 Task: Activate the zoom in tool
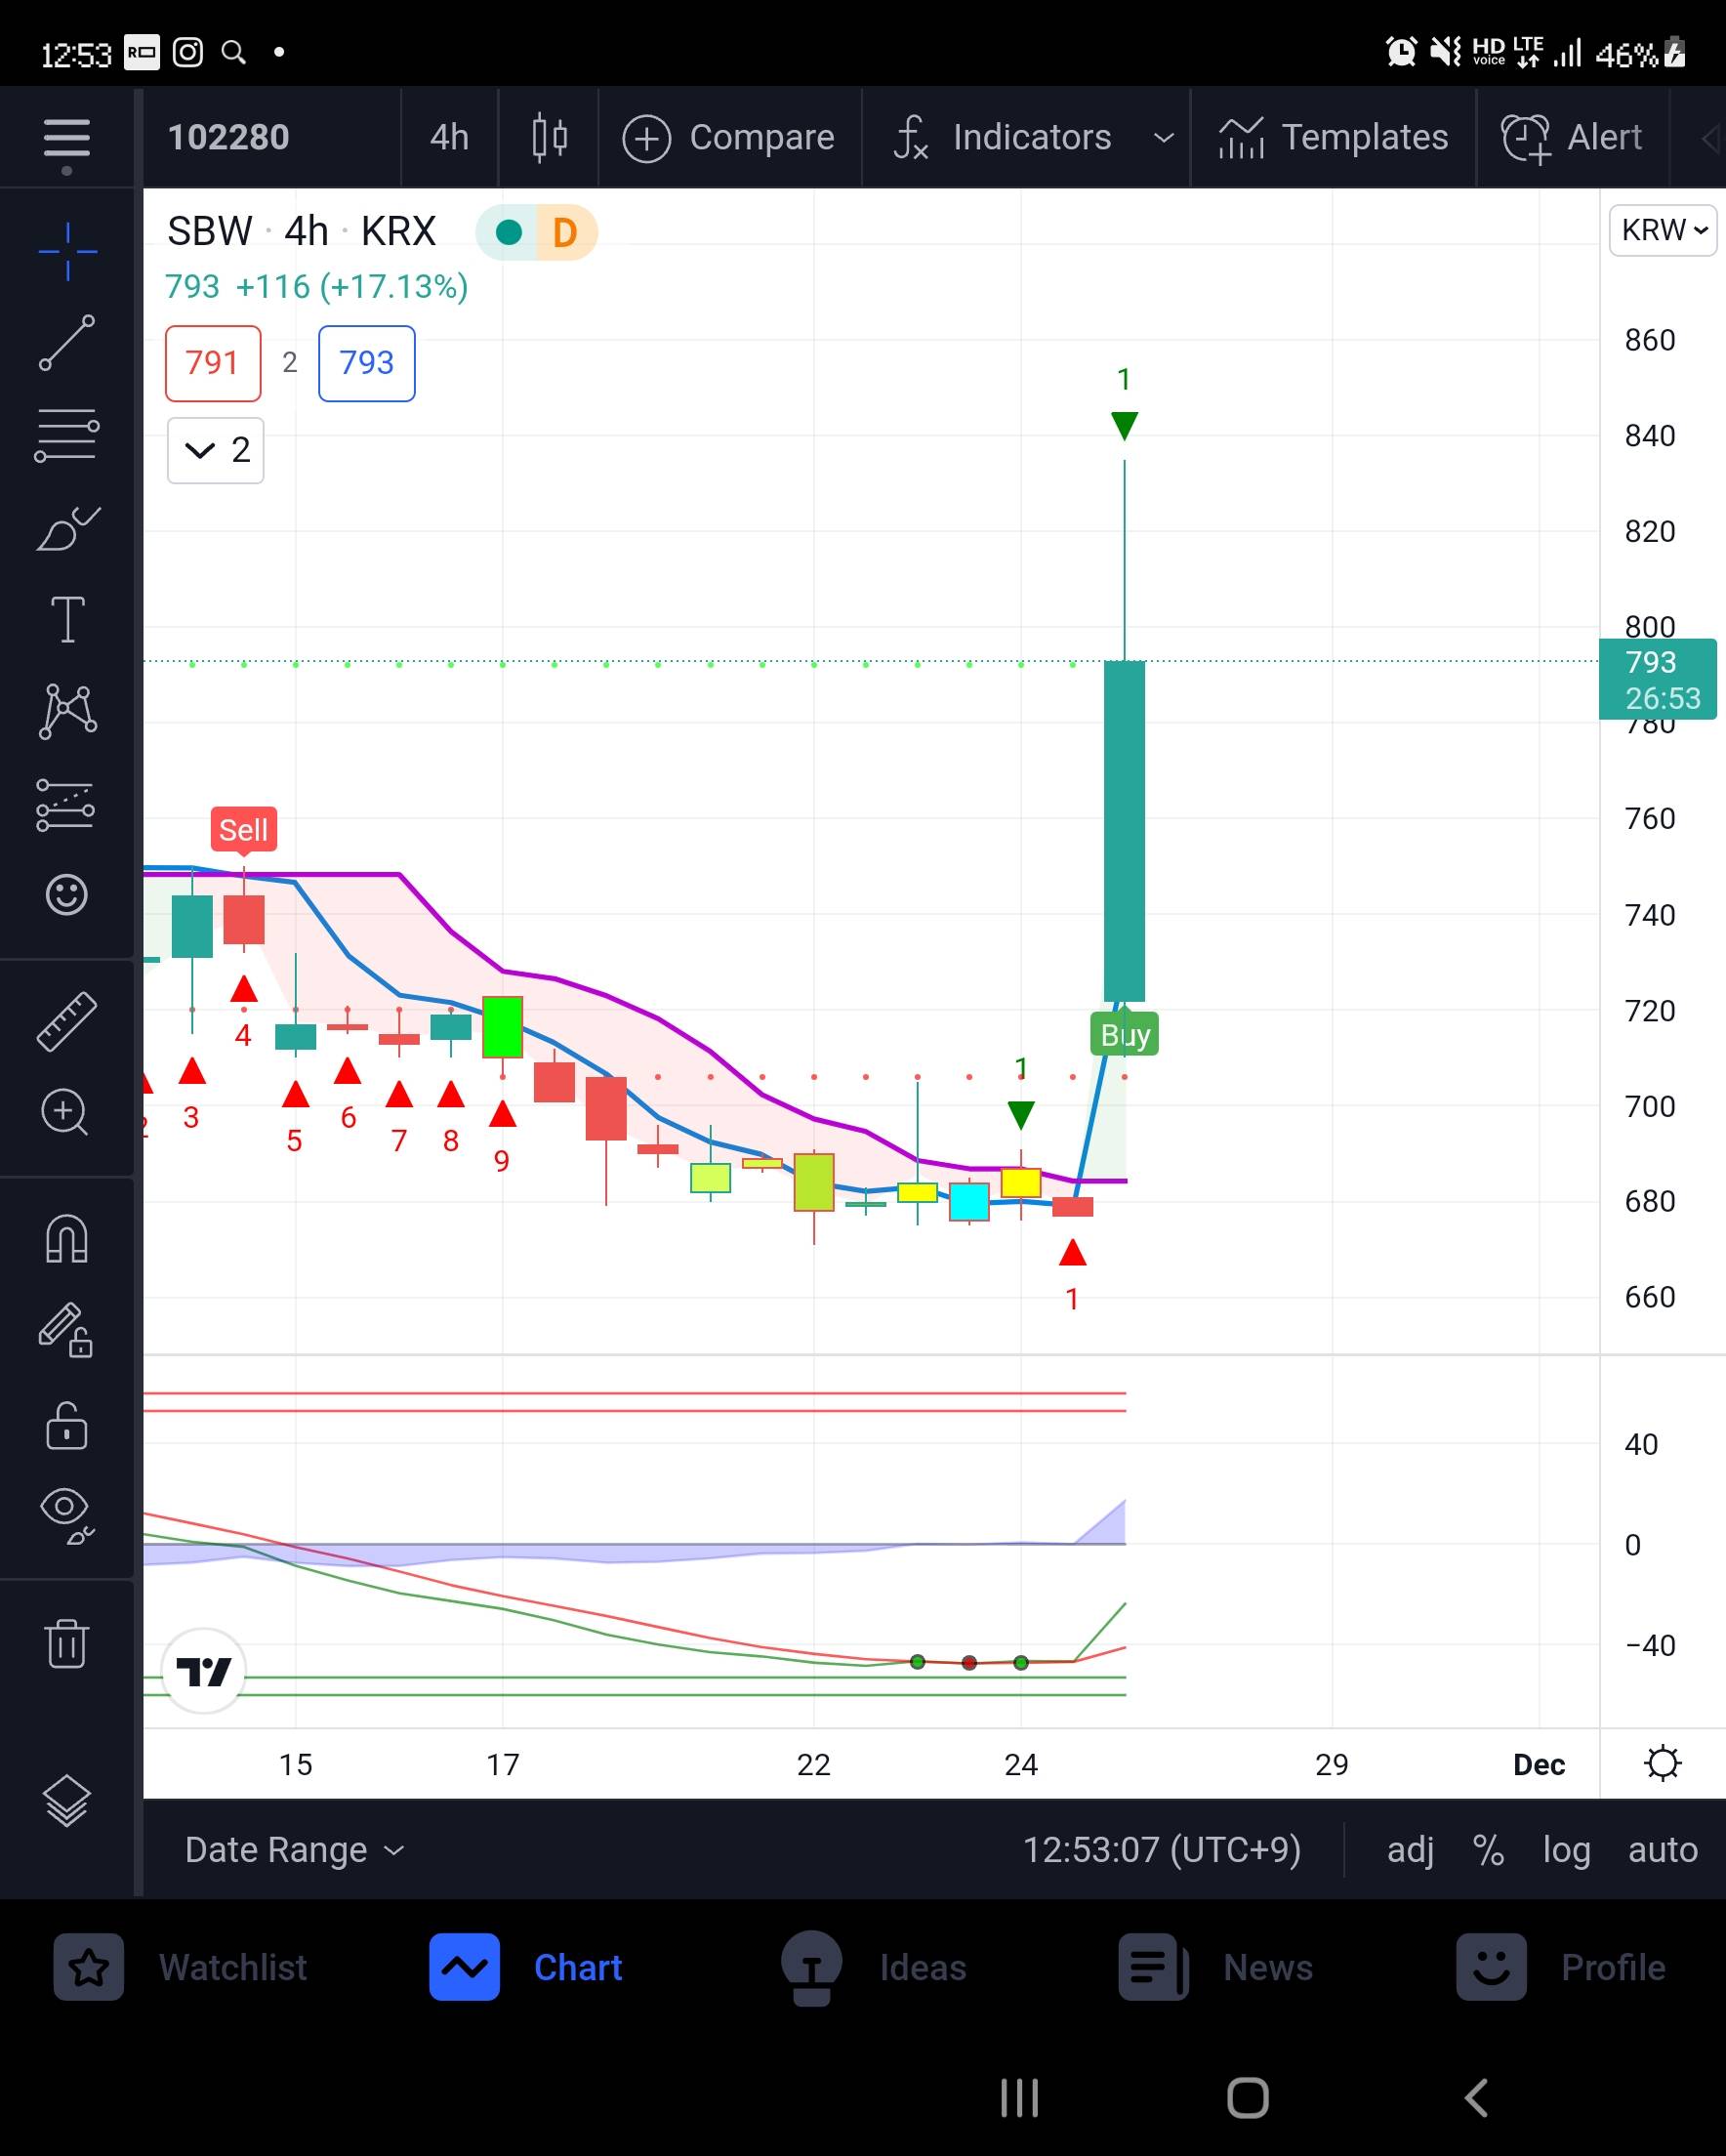67,1112
